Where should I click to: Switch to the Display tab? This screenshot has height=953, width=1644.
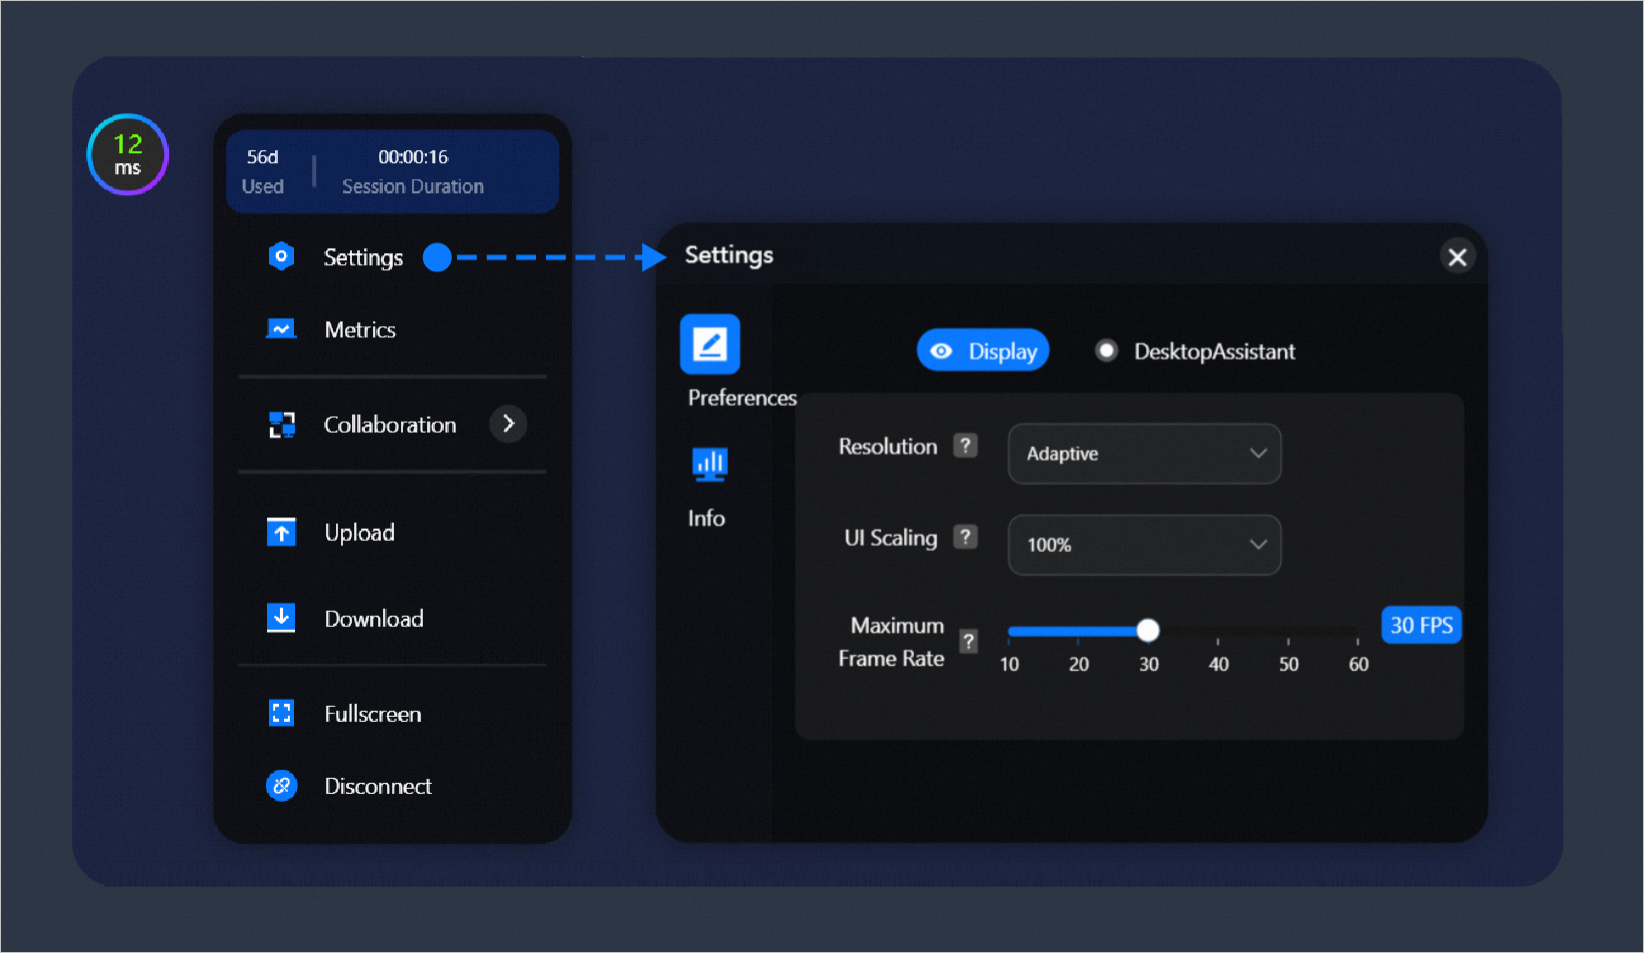[983, 351]
